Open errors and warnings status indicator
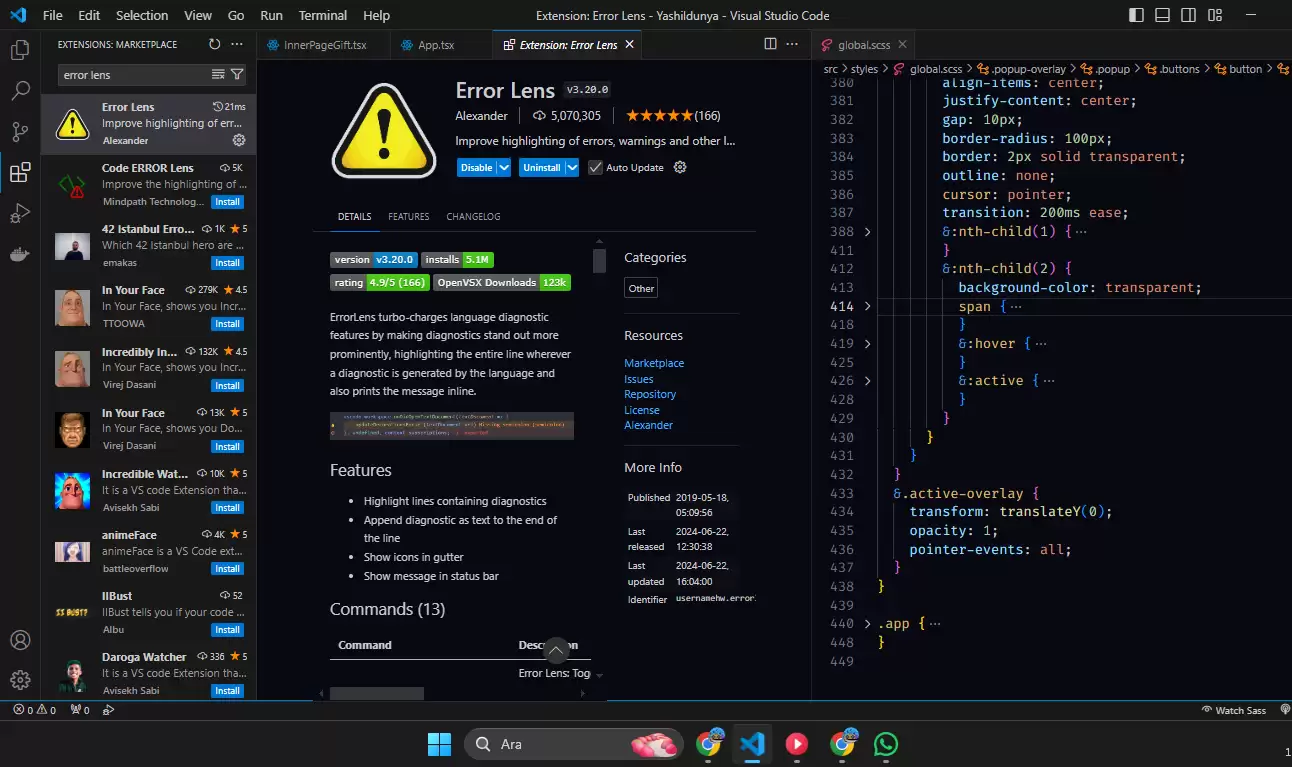 [32, 710]
